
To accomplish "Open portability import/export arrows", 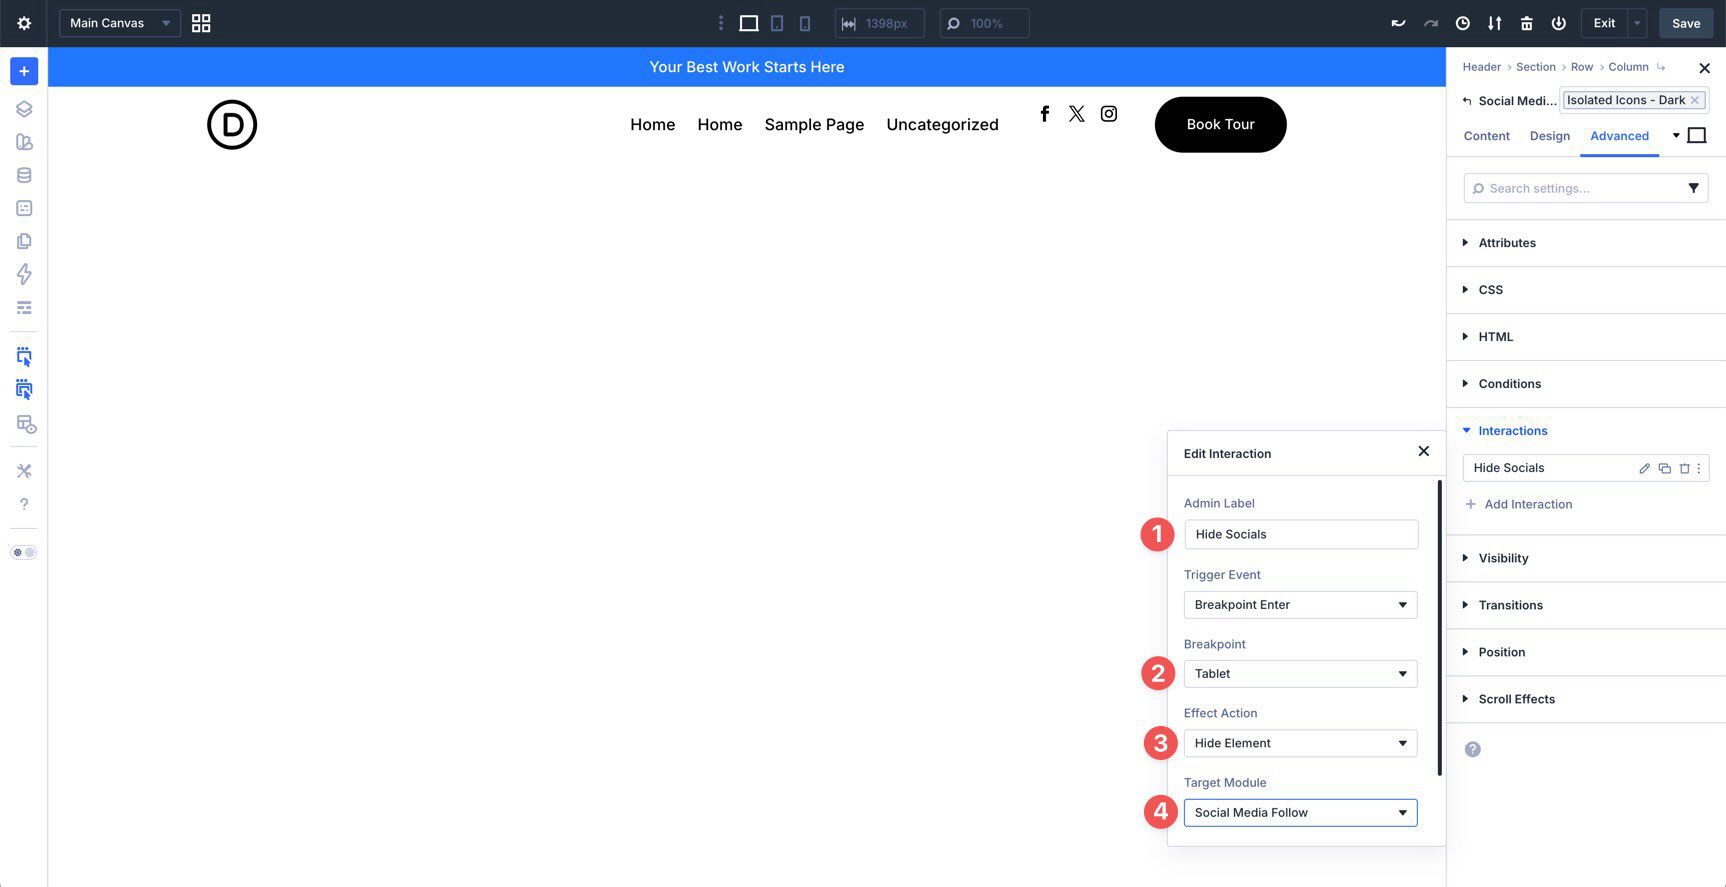I will pyautogui.click(x=1495, y=23).
